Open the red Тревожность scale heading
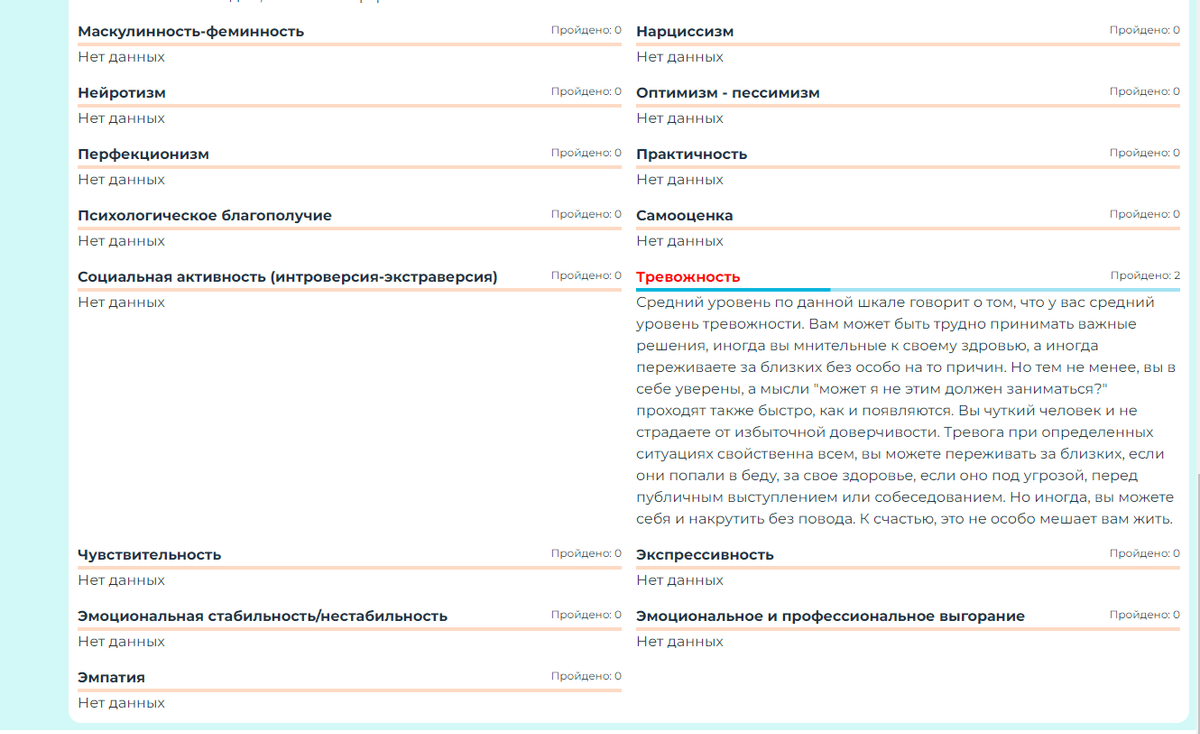The image size is (1200, 734). click(x=688, y=277)
